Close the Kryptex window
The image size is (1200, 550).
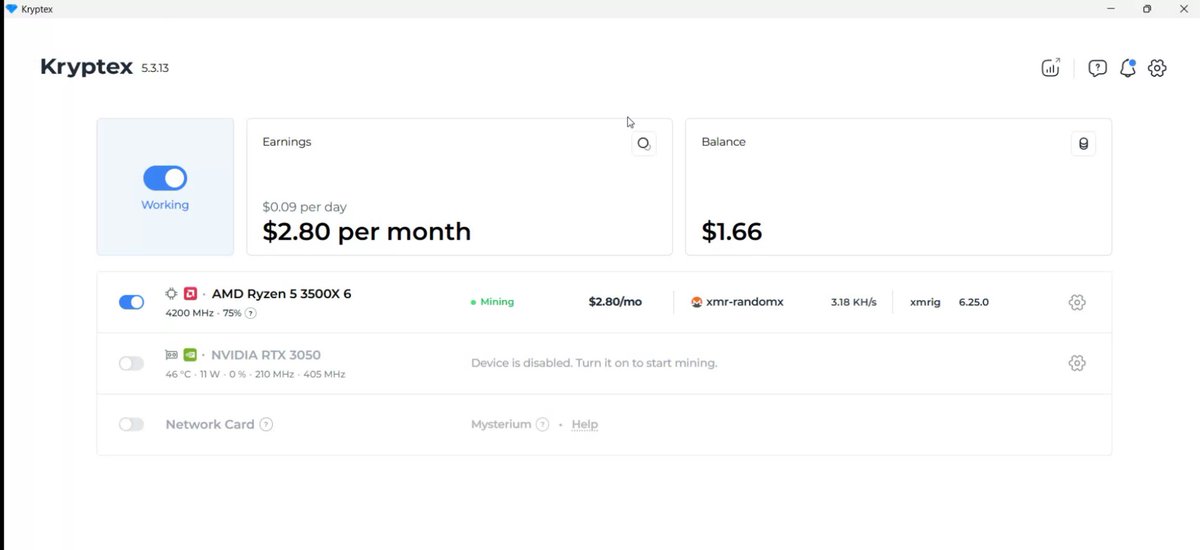(x=1183, y=9)
